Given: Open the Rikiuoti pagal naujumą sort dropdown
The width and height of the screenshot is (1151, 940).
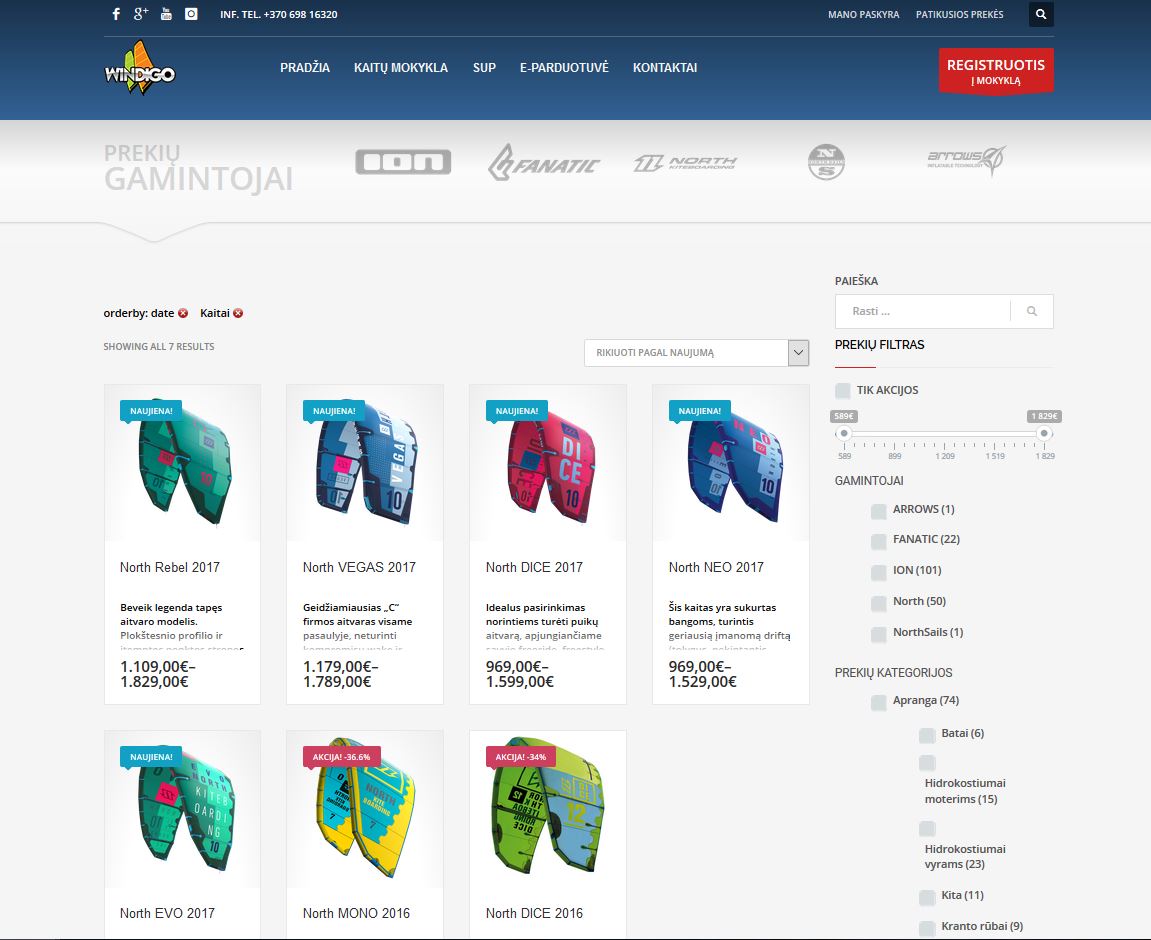Looking at the screenshot, I should (696, 353).
